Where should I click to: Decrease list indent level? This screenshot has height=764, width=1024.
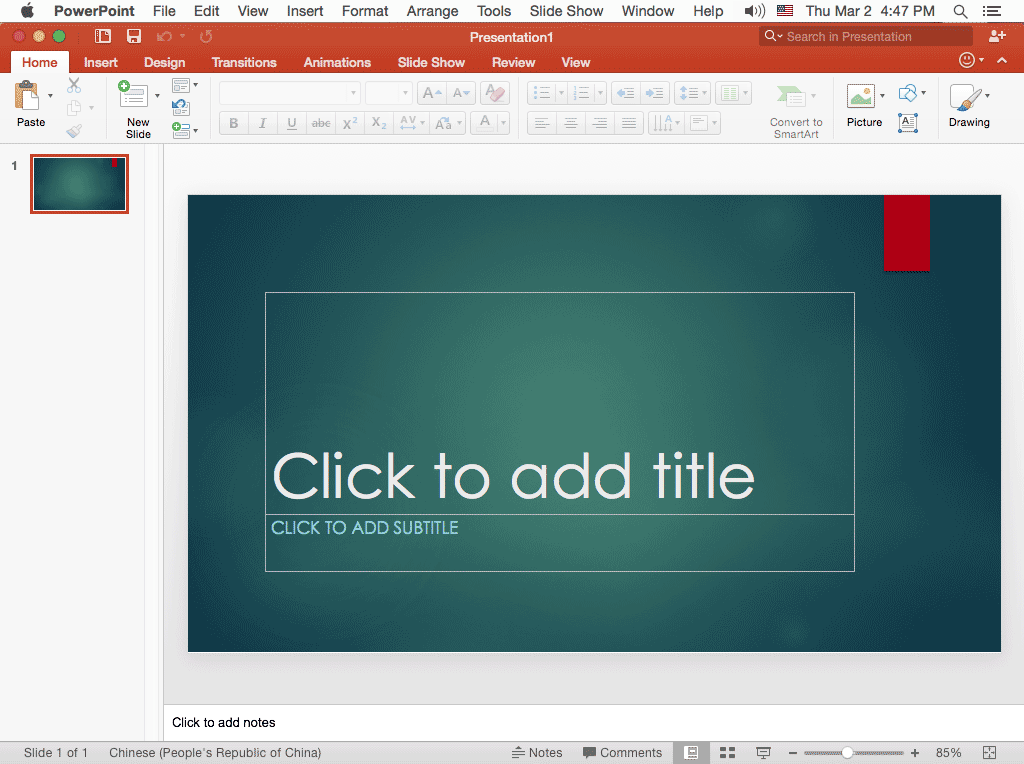(x=626, y=93)
